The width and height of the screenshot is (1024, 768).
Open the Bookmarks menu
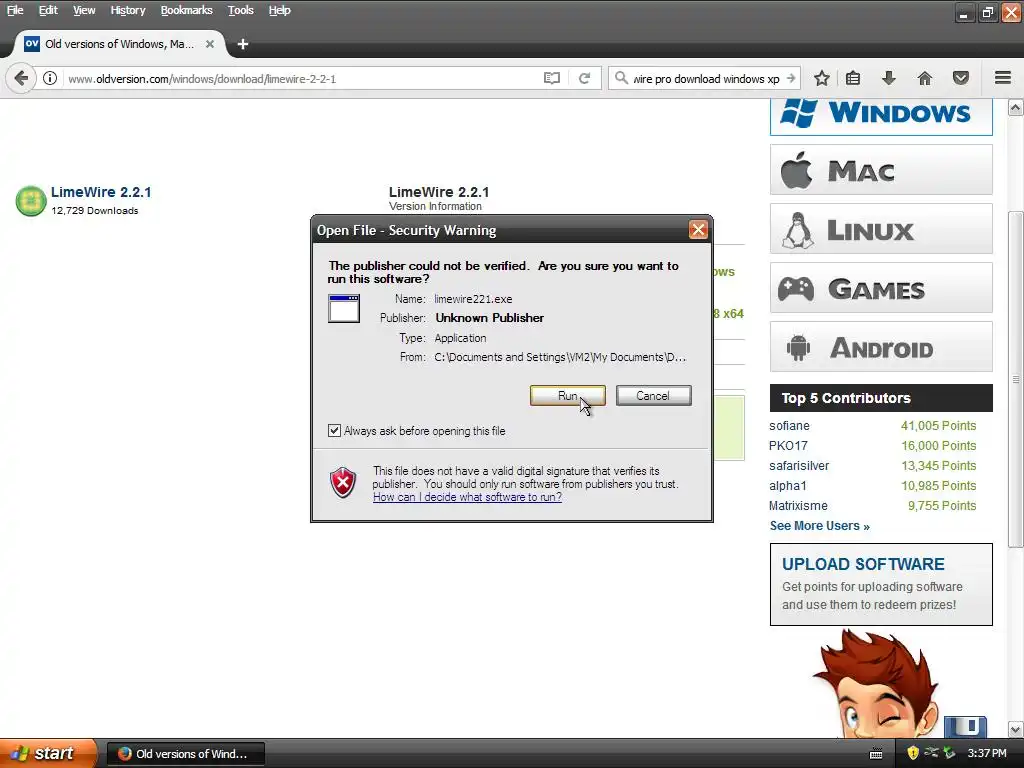click(x=186, y=10)
